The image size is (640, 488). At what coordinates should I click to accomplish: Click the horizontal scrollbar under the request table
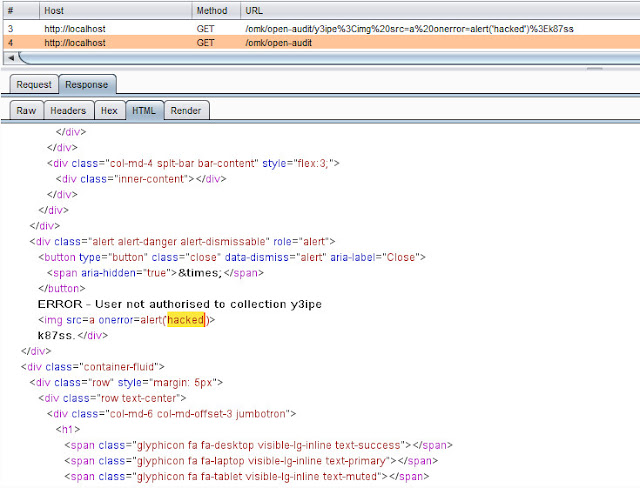pyautogui.click(x=329, y=58)
